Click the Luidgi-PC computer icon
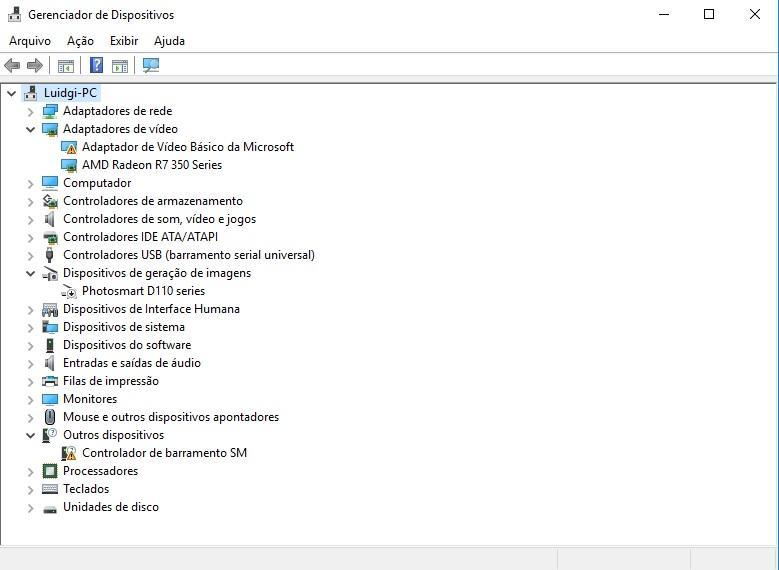The image size is (779, 570). [30, 93]
